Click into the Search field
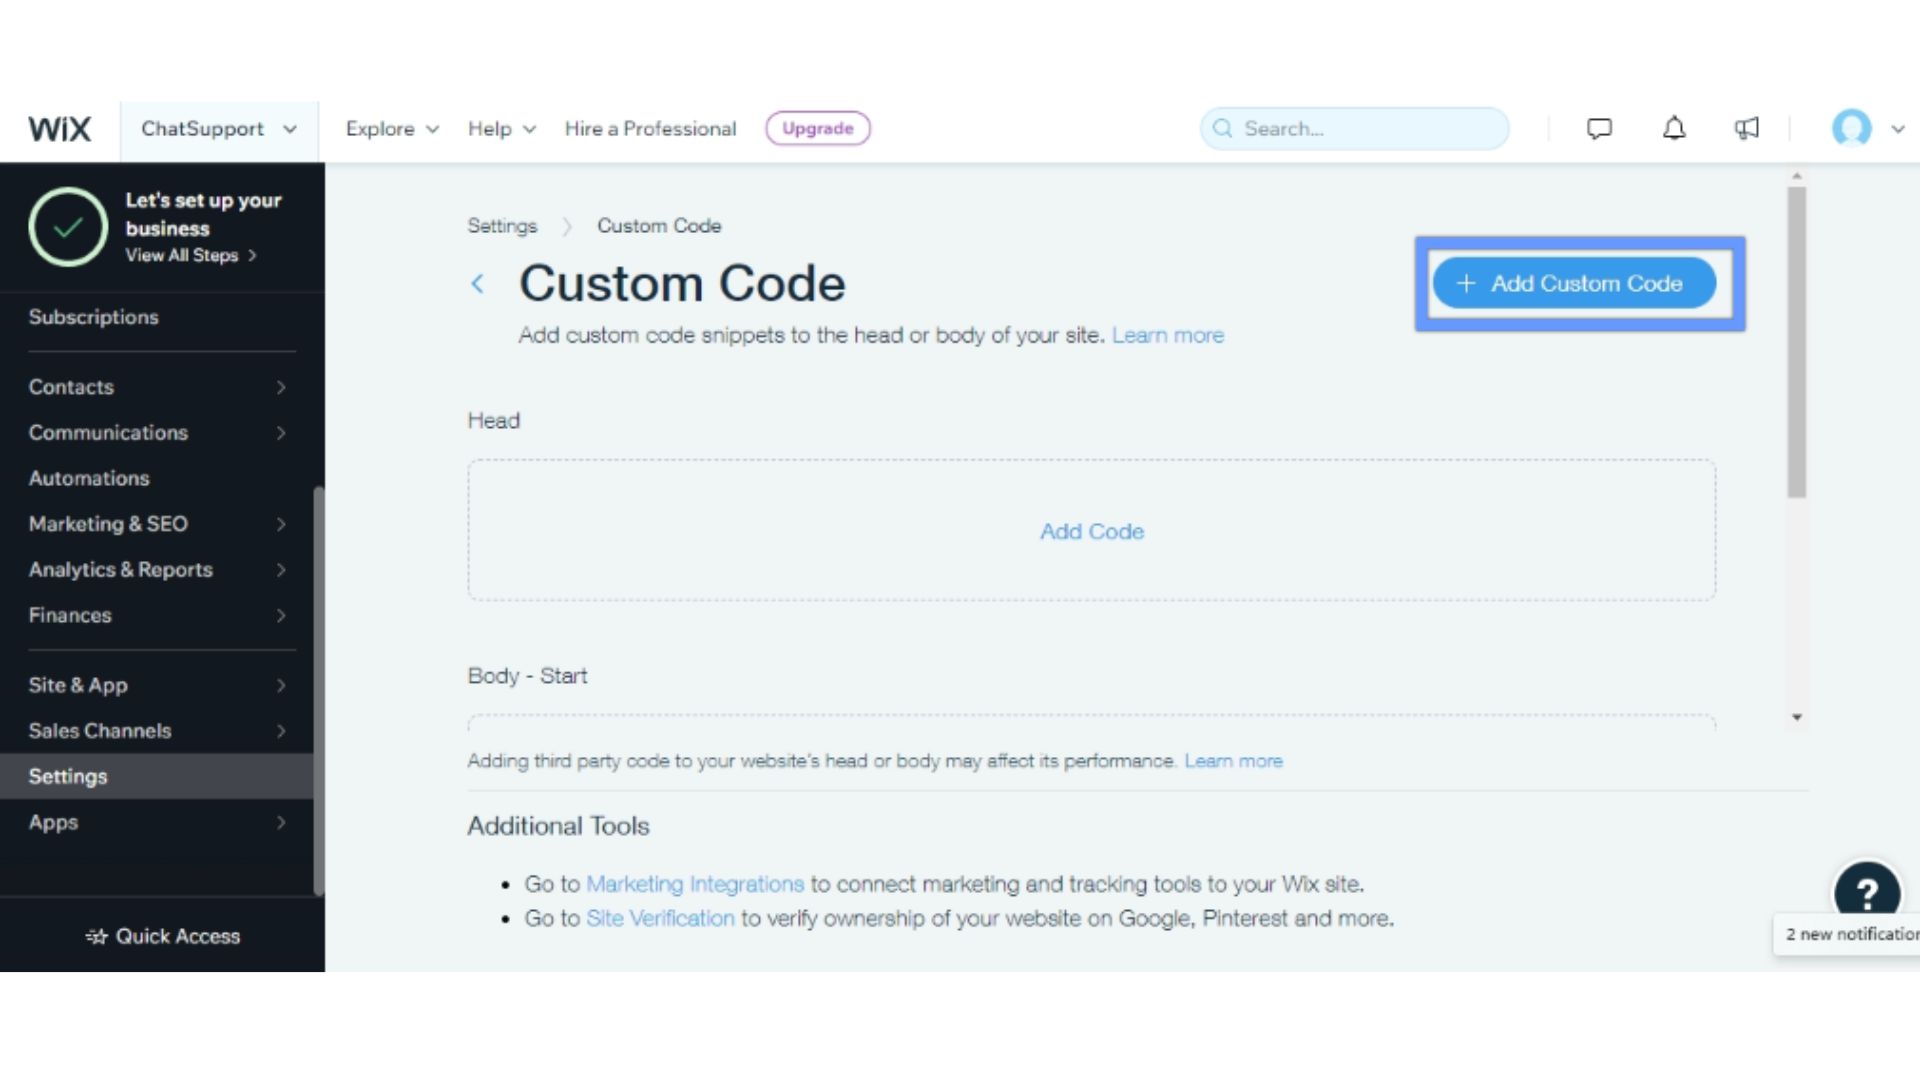This screenshot has width=1920, height=1080. [x=1354, y=128]
